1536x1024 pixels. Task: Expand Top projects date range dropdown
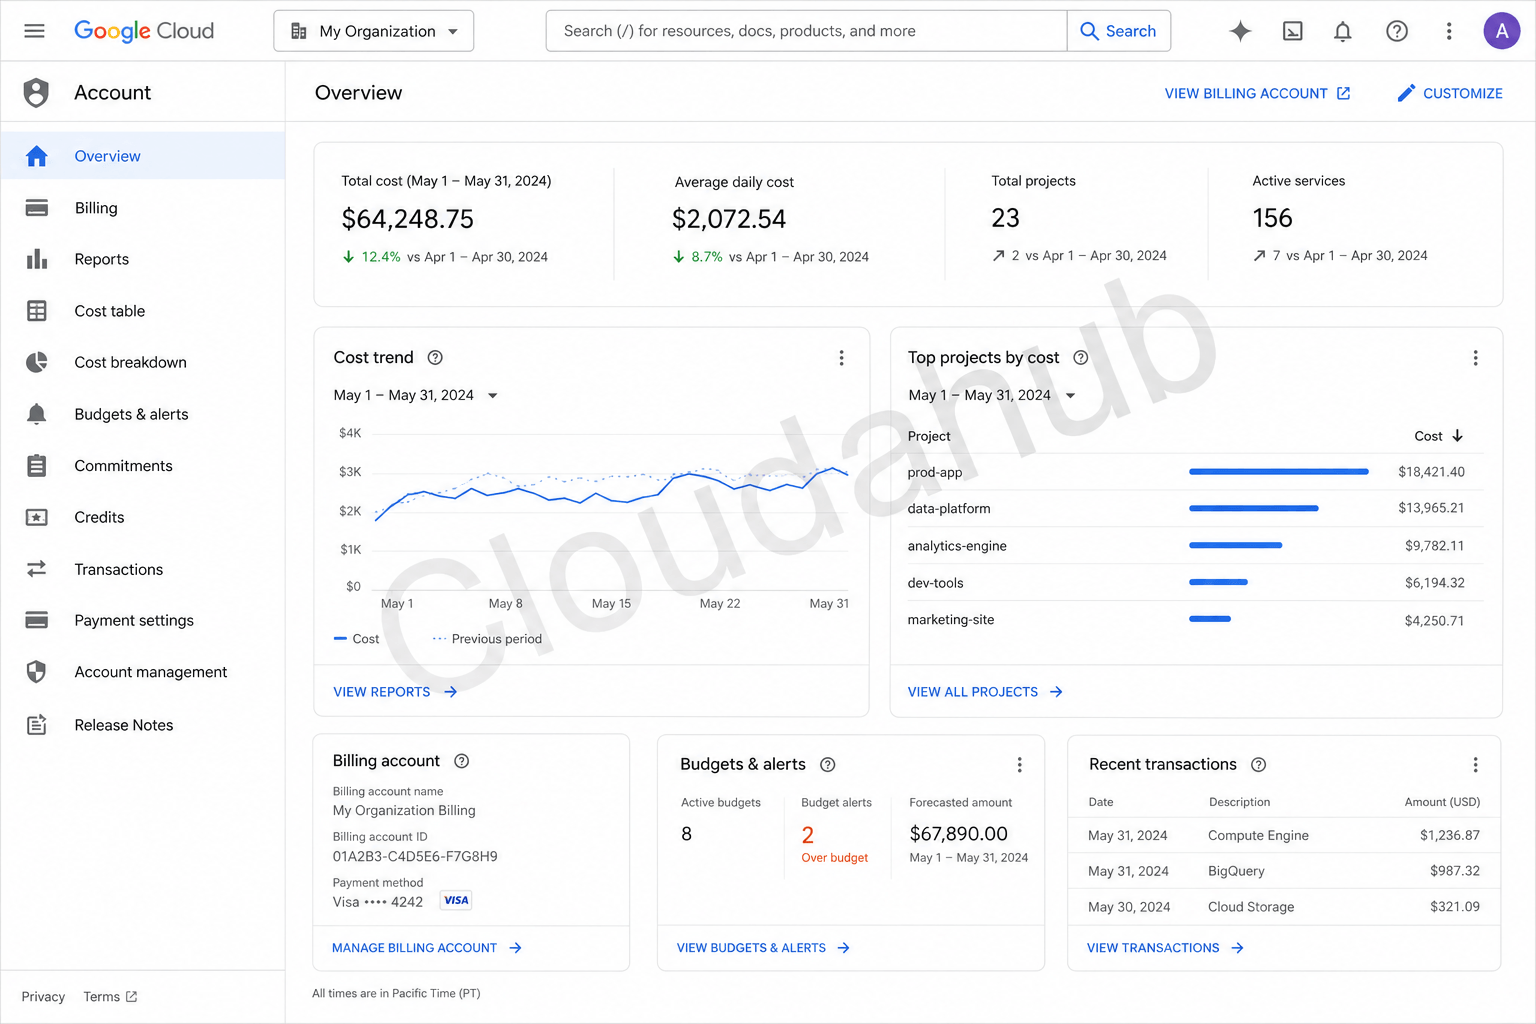[x=992, y=395]
